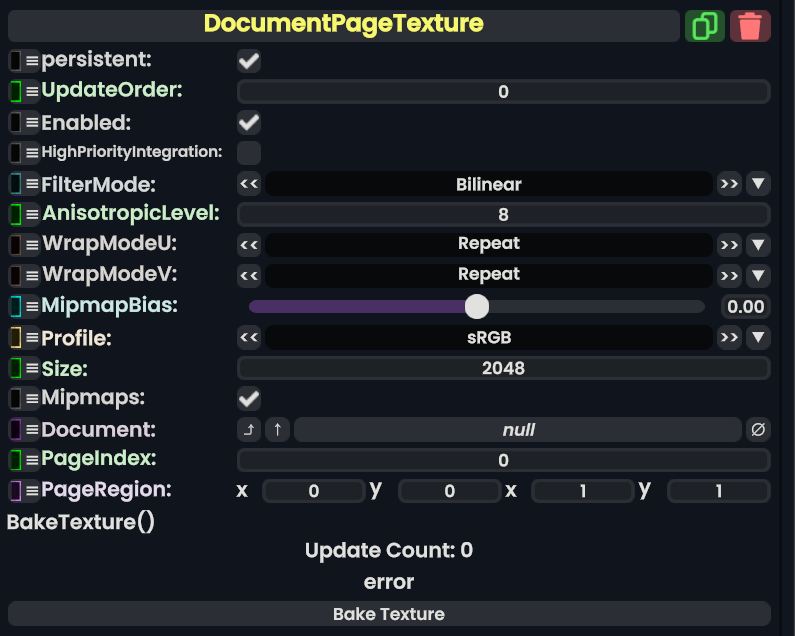Open the FilterMode dropdown list
Viewport: 795px width, 636px height.
click(758, 184)
